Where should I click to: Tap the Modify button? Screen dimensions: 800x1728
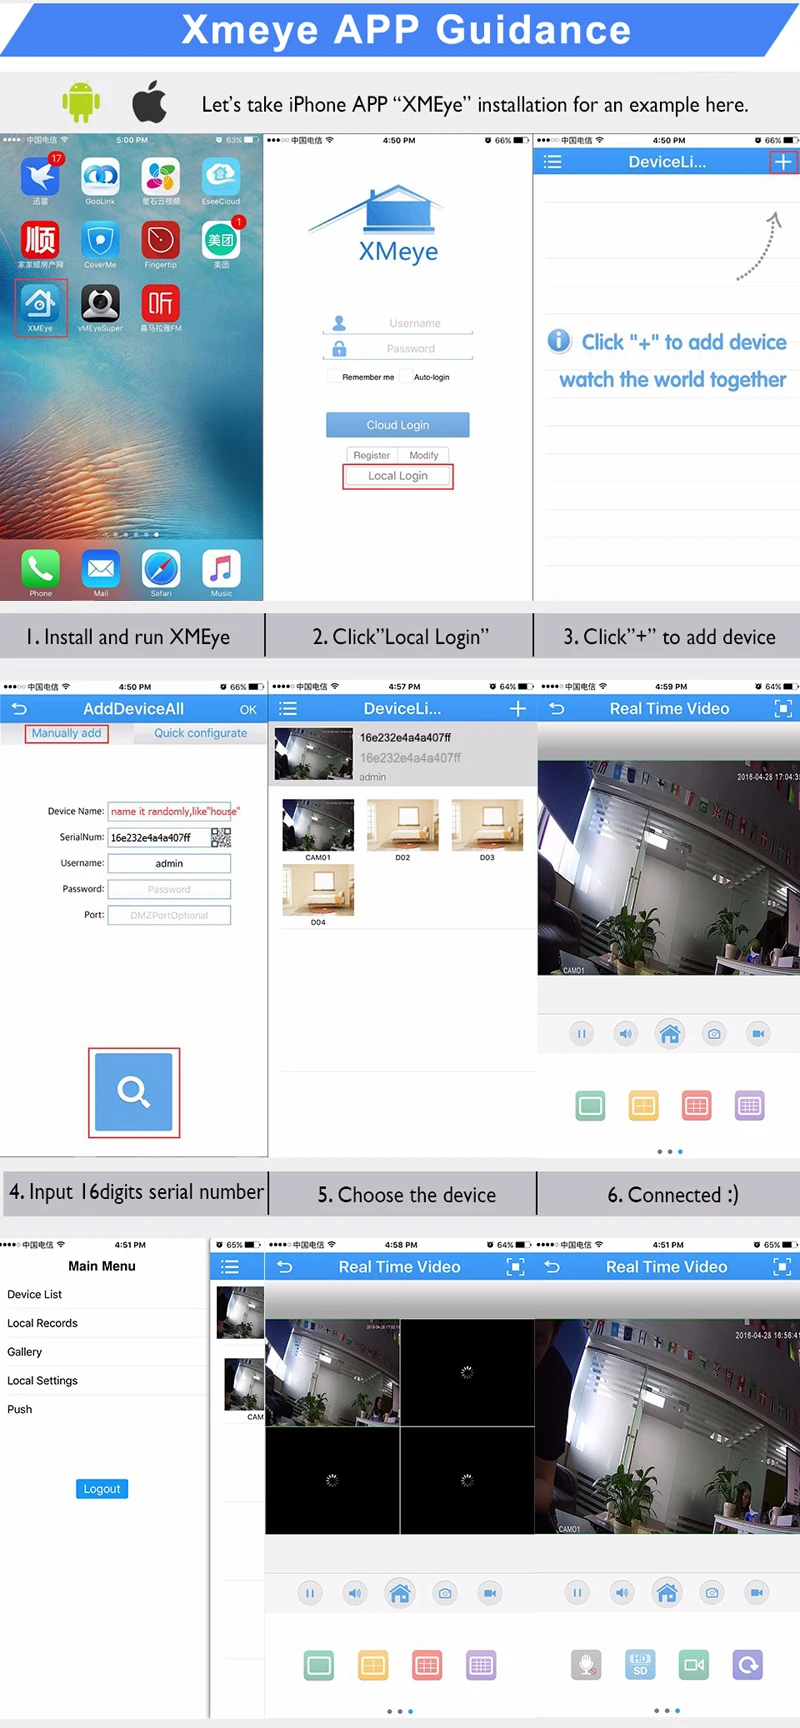[424, 455]
